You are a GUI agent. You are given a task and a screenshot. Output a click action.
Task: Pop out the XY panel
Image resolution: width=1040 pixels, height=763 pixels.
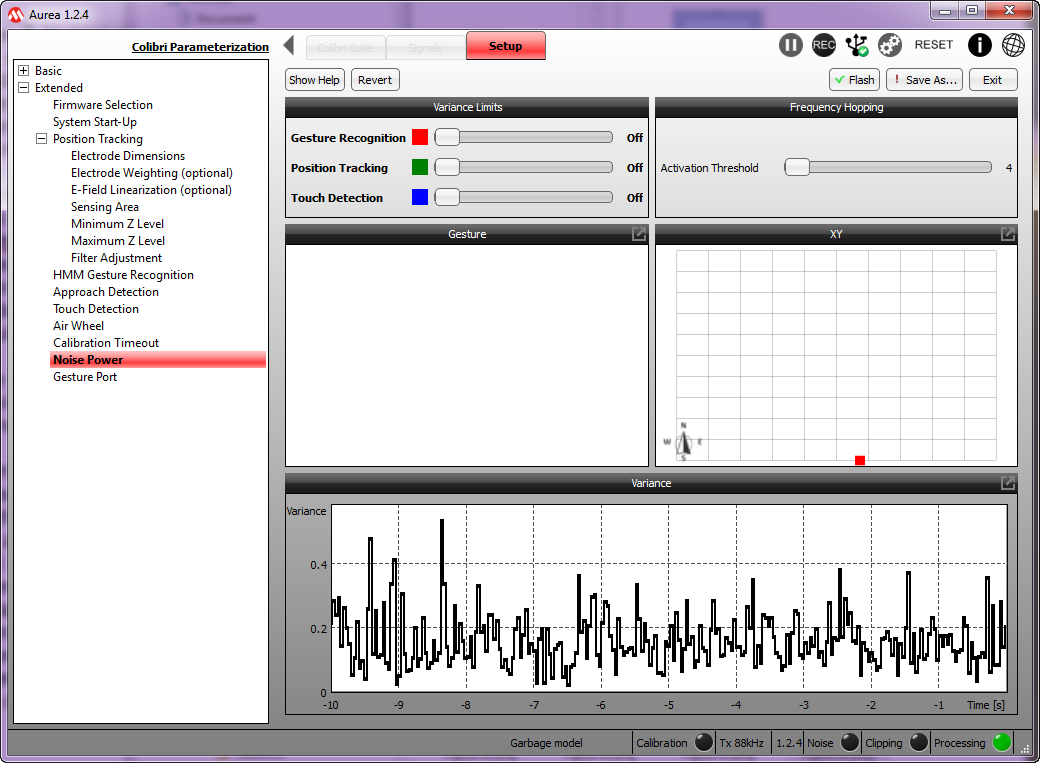(1008, 234)
